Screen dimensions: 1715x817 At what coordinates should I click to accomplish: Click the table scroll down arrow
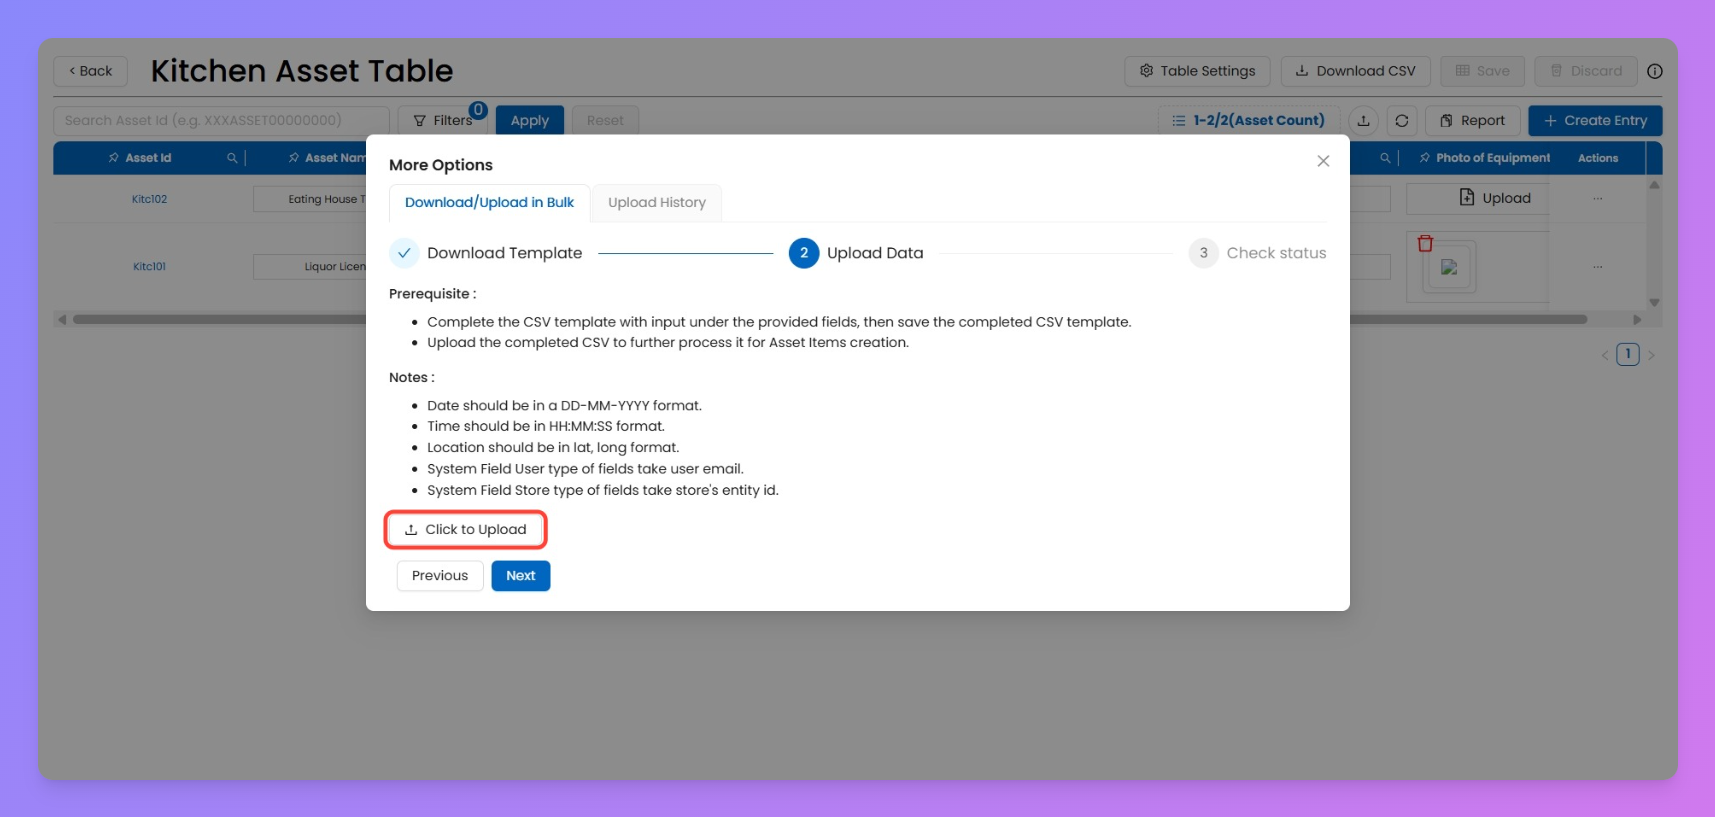(x=1655, y=303)
